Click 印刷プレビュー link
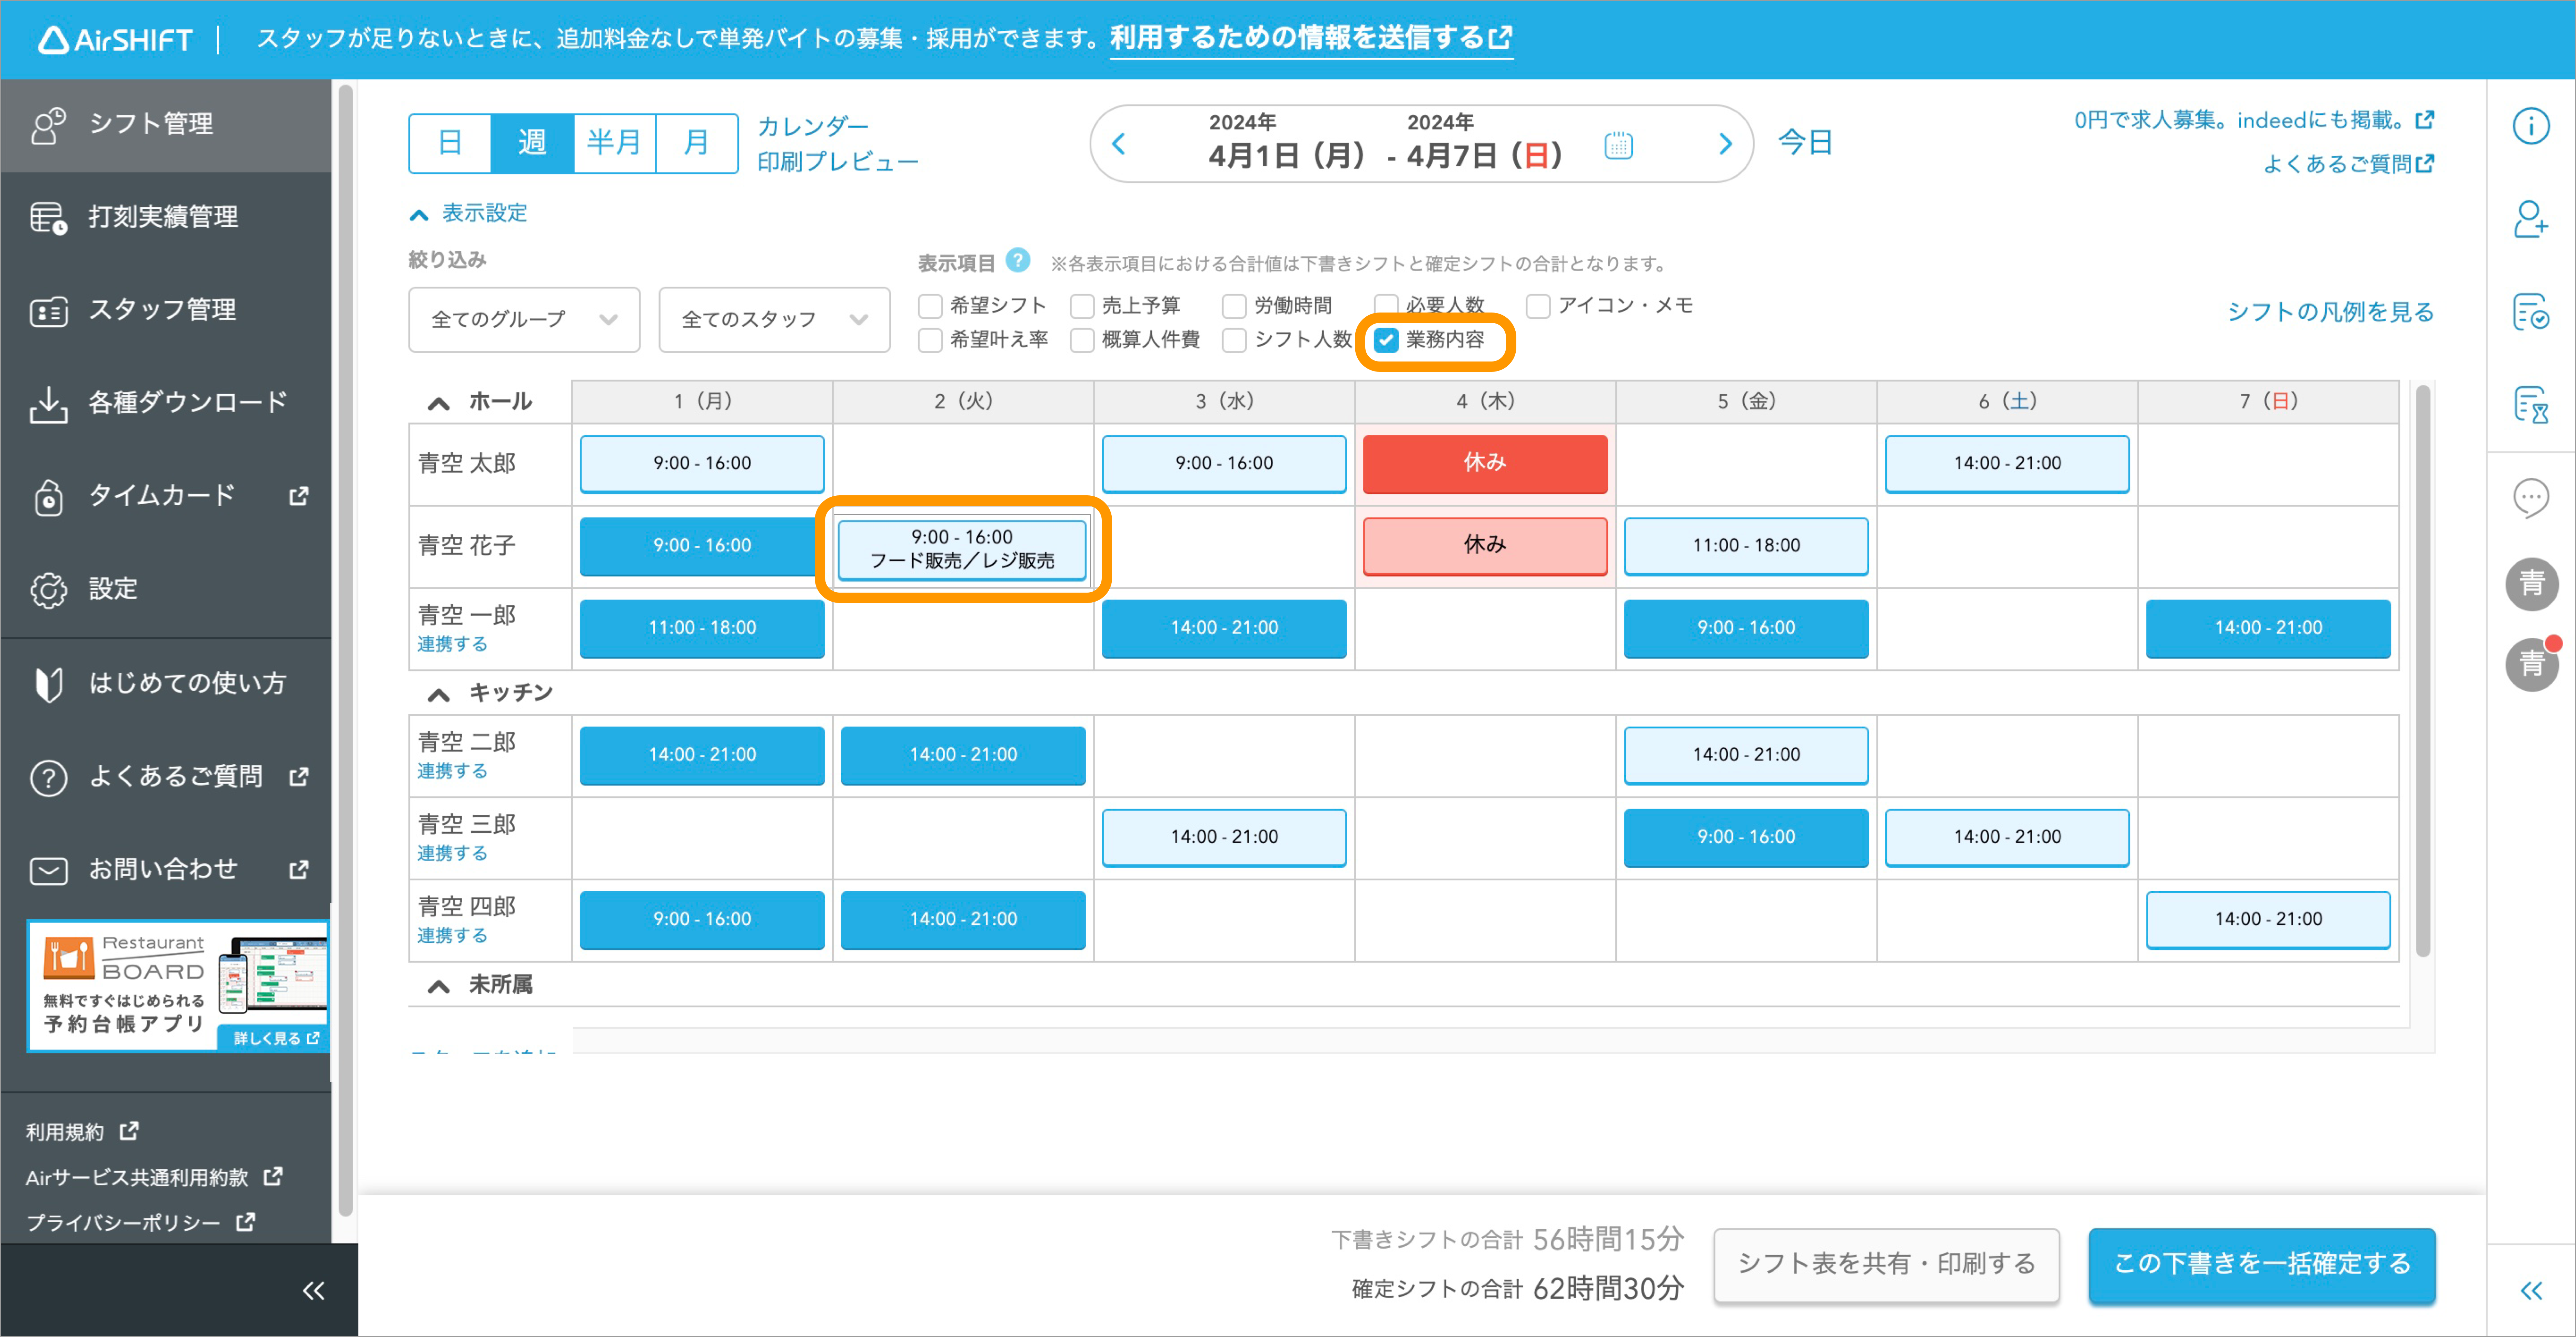 click(x=838, y=162)
